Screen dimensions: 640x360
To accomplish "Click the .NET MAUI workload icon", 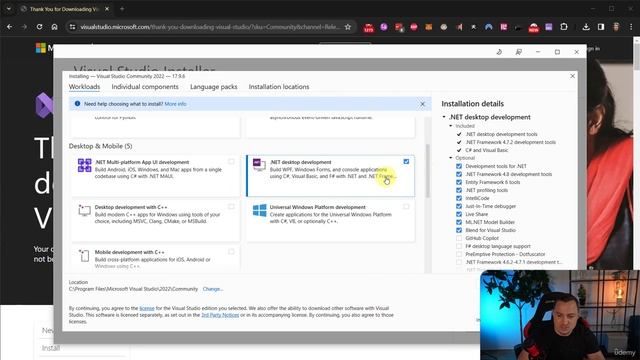I will pos(84,165).
